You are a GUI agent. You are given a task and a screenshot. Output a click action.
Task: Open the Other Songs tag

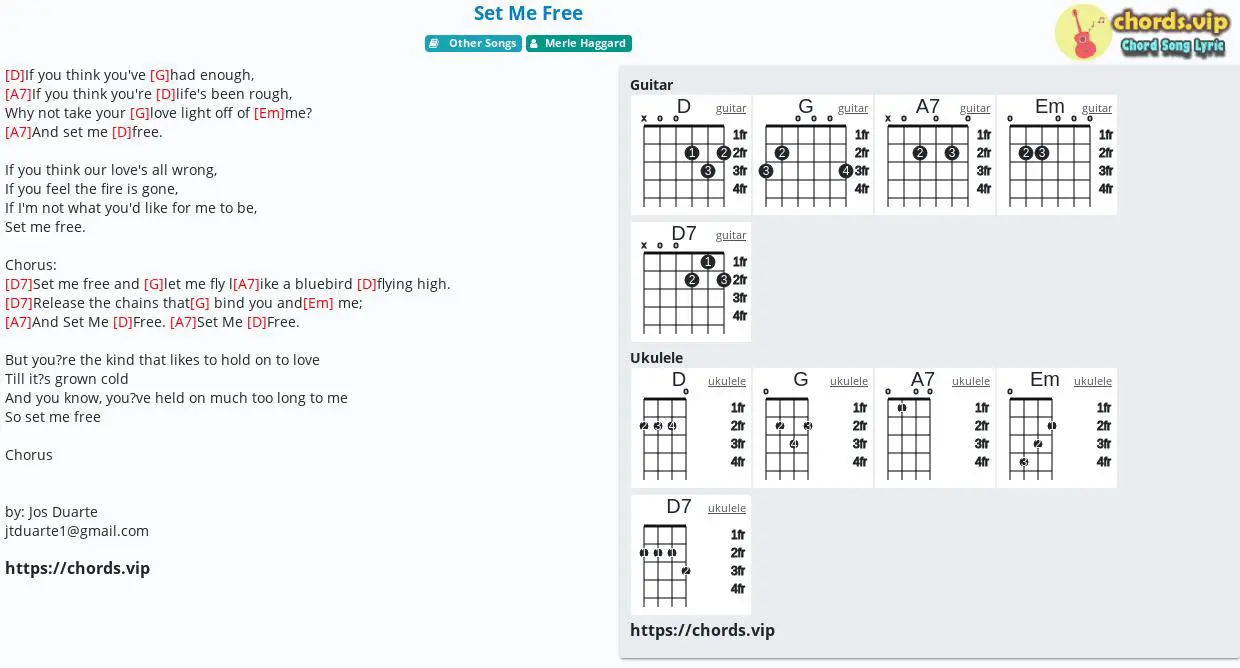click(x=472, y=43)
